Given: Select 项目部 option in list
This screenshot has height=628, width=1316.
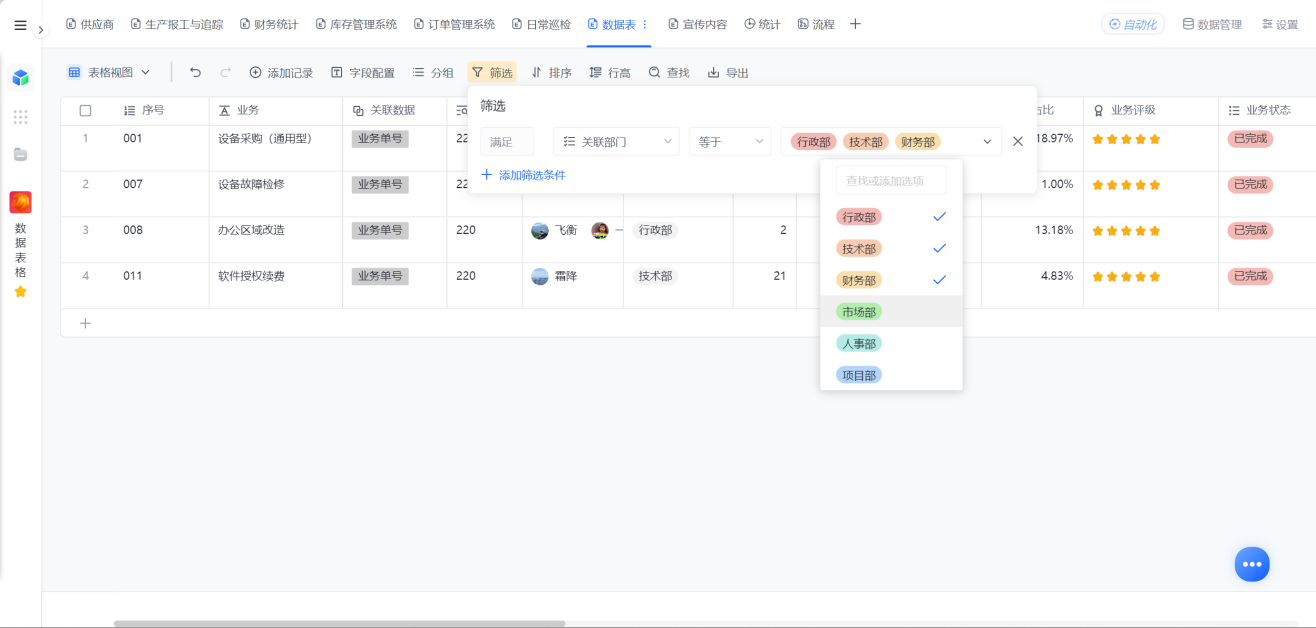Looking at the screenshot, I should click(x=891, y=375).
